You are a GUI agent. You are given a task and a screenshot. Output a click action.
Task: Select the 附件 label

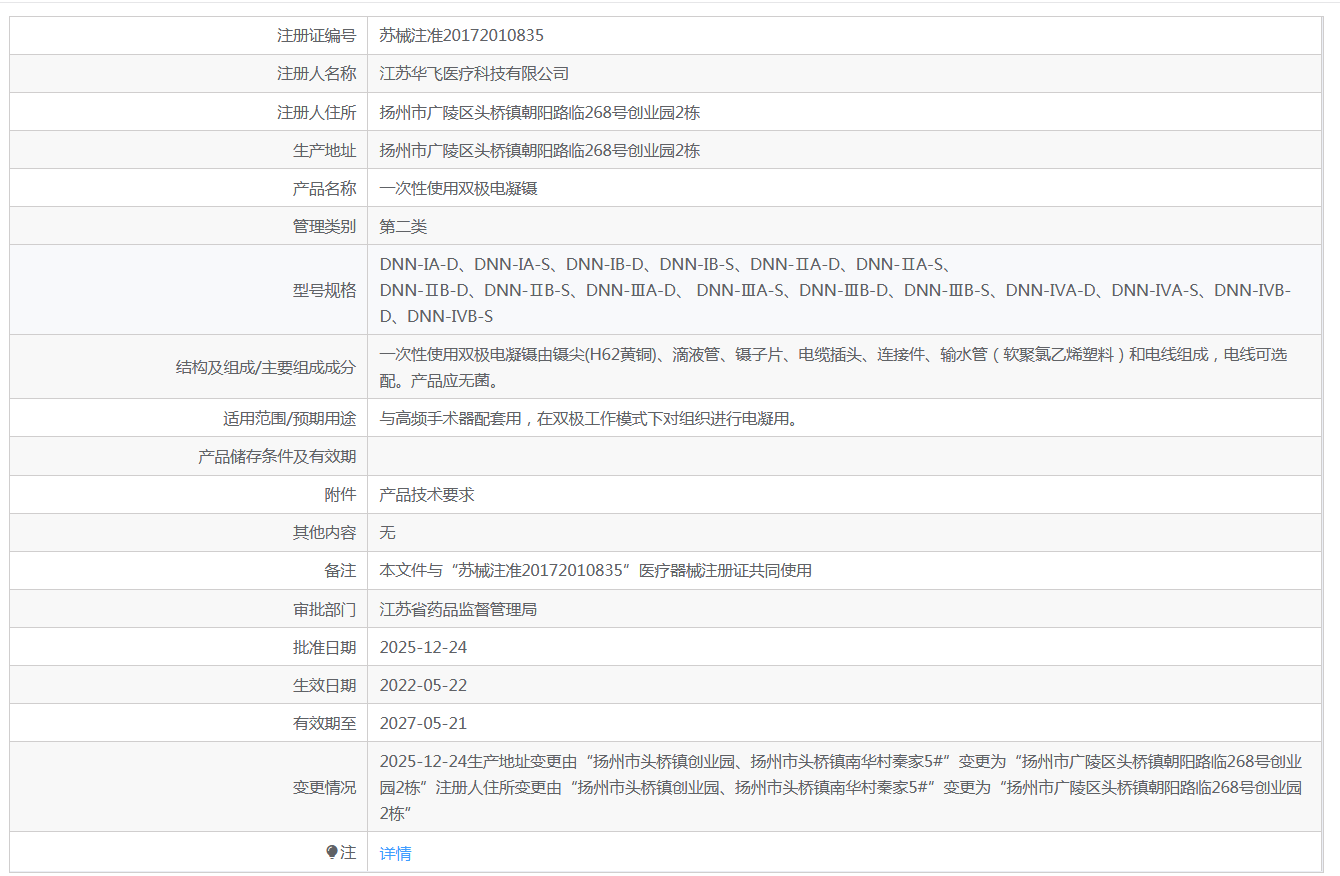tap(340, 494)
